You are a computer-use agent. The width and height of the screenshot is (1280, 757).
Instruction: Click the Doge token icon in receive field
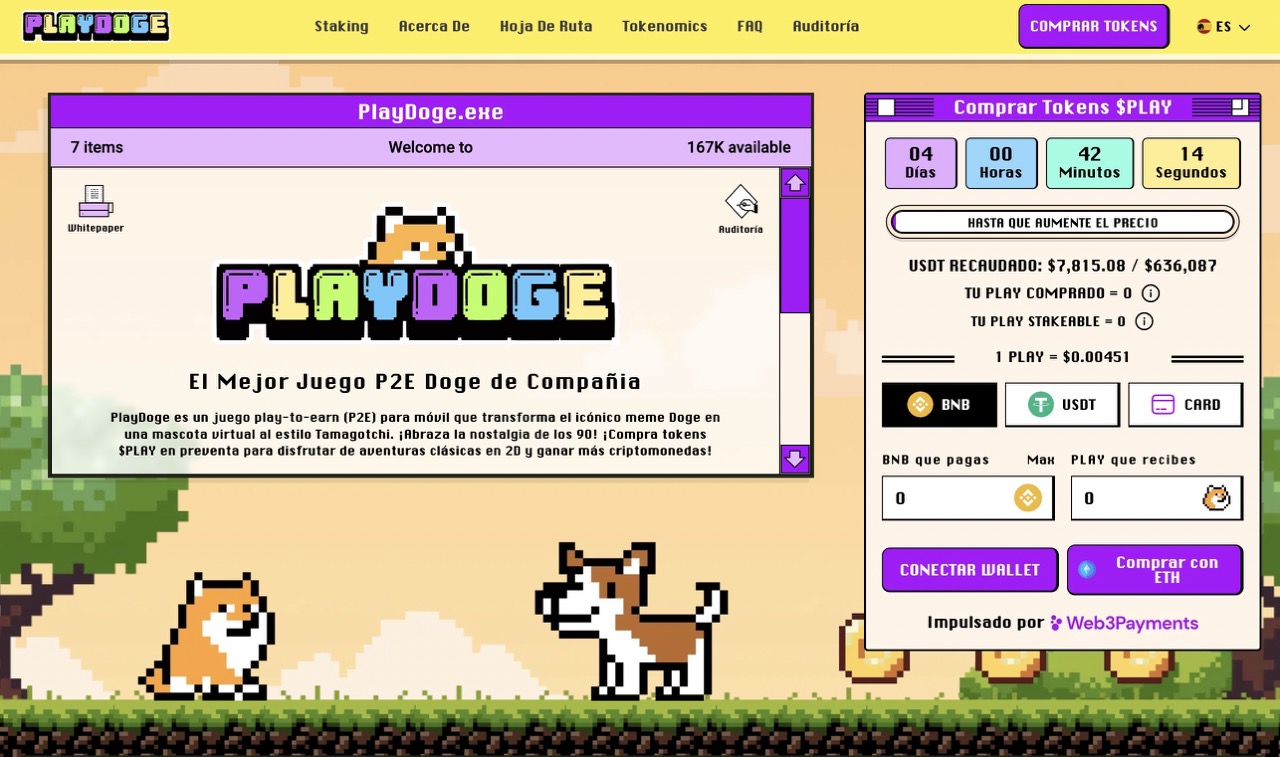1217,498
